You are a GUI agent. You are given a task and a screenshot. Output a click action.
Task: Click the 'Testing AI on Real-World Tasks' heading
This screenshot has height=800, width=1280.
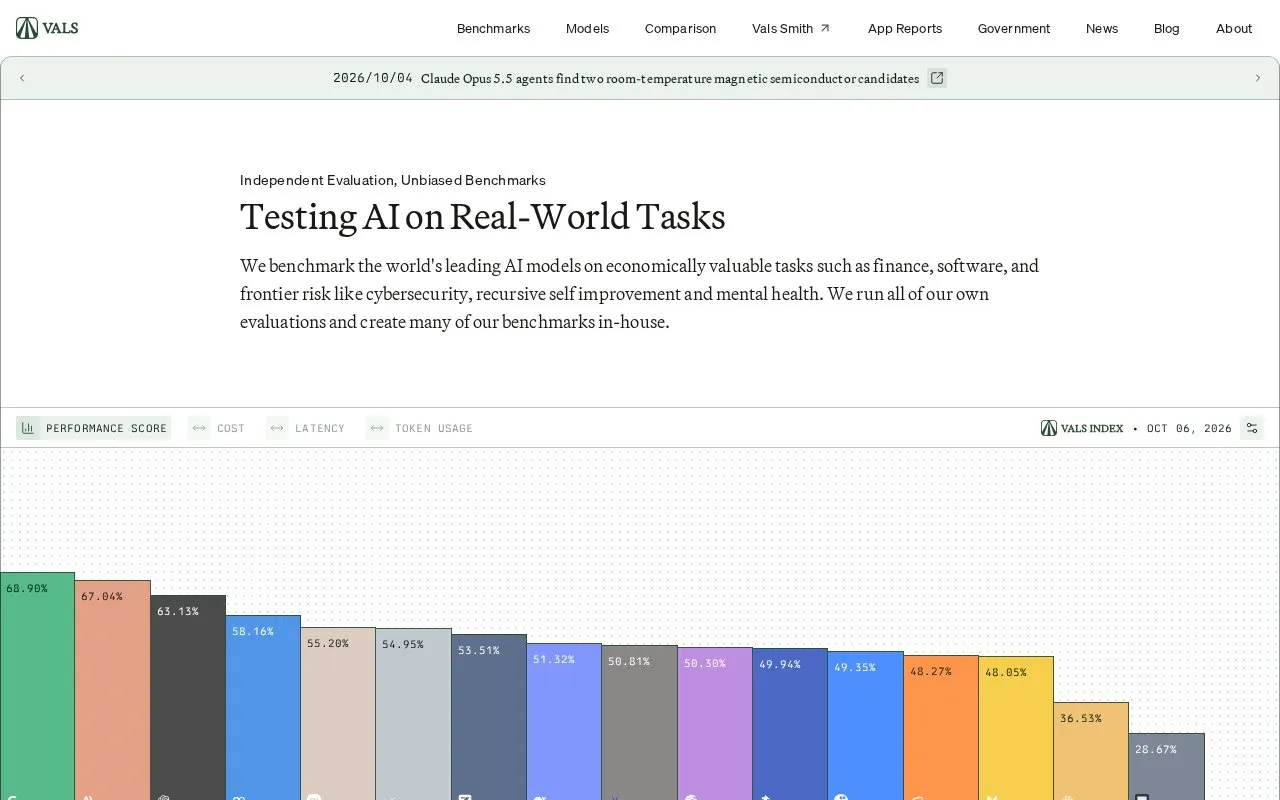coord(482,217)
